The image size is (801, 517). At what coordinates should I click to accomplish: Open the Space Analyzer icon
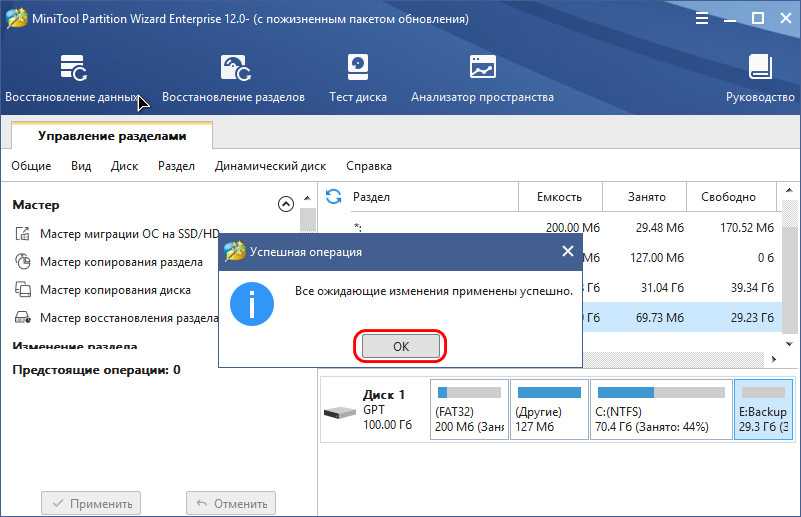coord(482,68)
